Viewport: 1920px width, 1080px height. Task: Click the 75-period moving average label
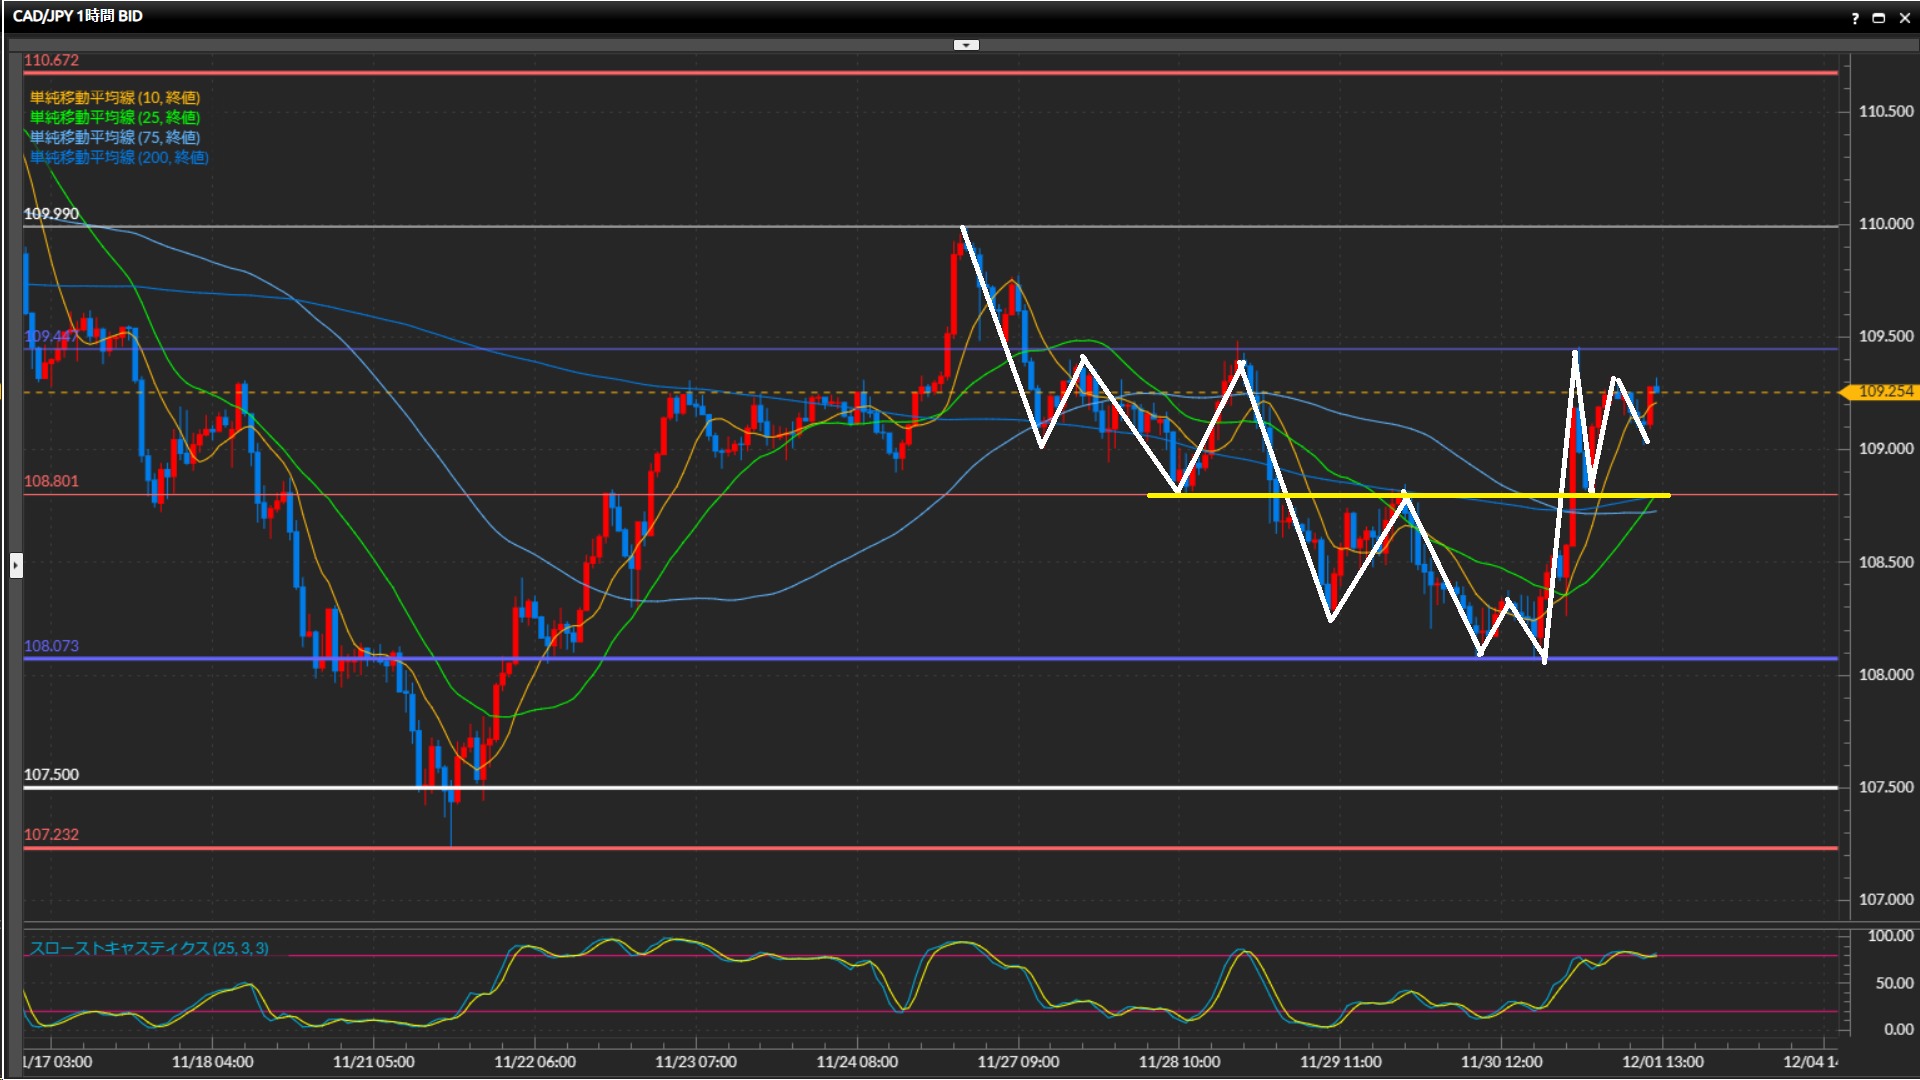pyautogui.click(x=114, y=137)
